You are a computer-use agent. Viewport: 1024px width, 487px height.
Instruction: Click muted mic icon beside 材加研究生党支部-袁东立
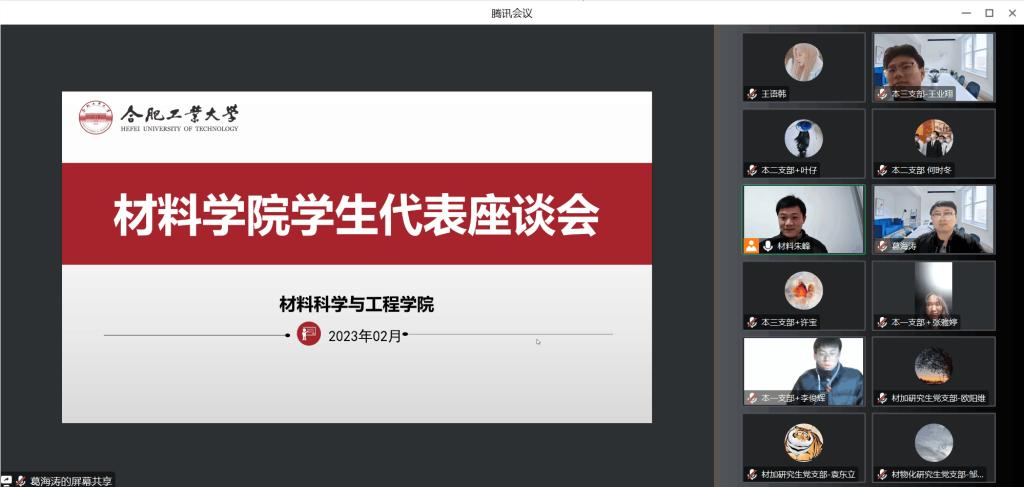[x=752, y=474]
